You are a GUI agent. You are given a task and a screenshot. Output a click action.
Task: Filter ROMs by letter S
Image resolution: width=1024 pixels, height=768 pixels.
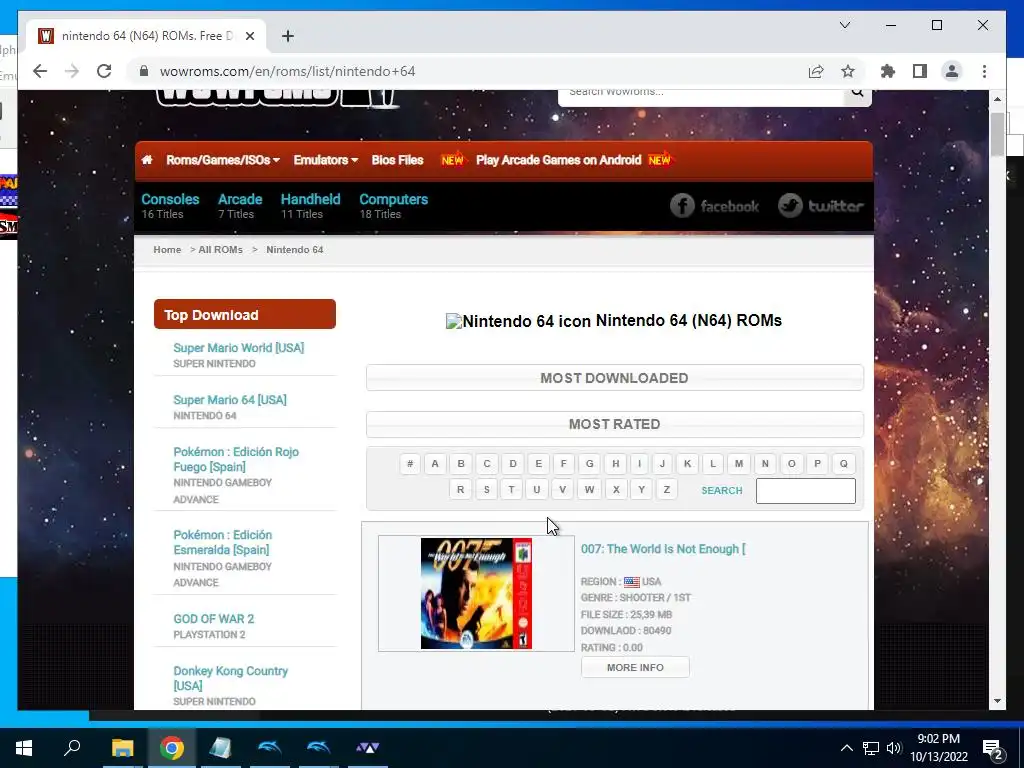(x=487, y=490)
